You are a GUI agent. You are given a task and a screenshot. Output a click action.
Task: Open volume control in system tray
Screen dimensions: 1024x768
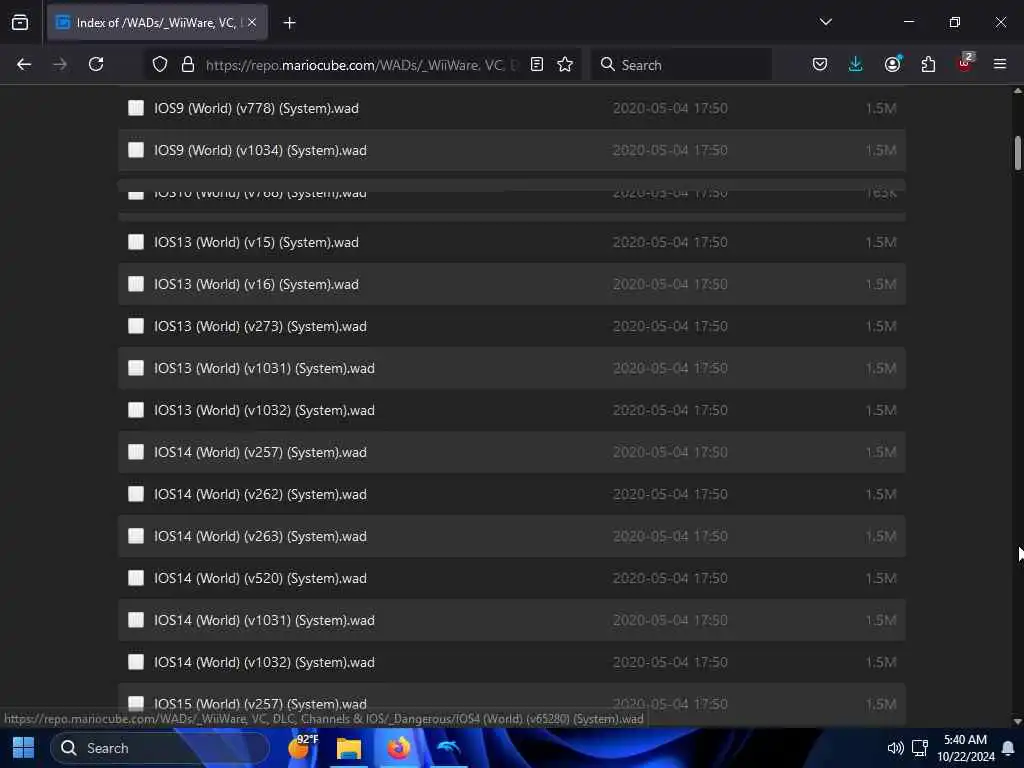pos(895,748)
